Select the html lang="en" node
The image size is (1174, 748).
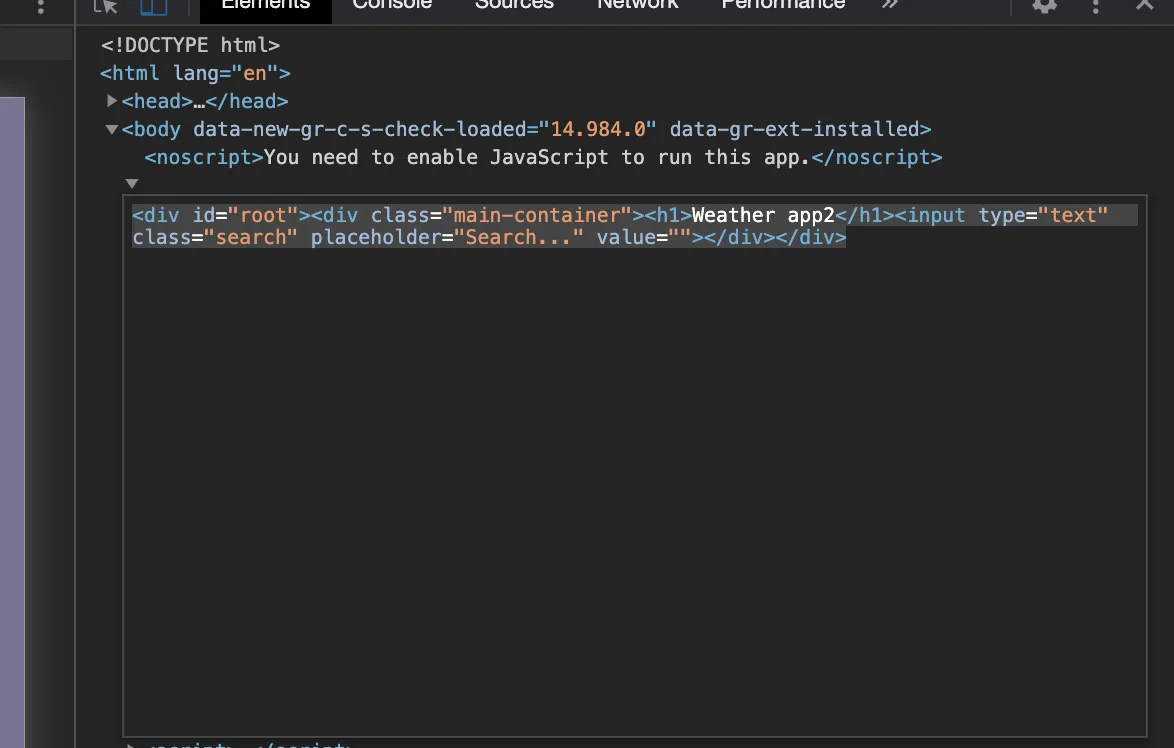pyautogui.click(x=195, y=73)
